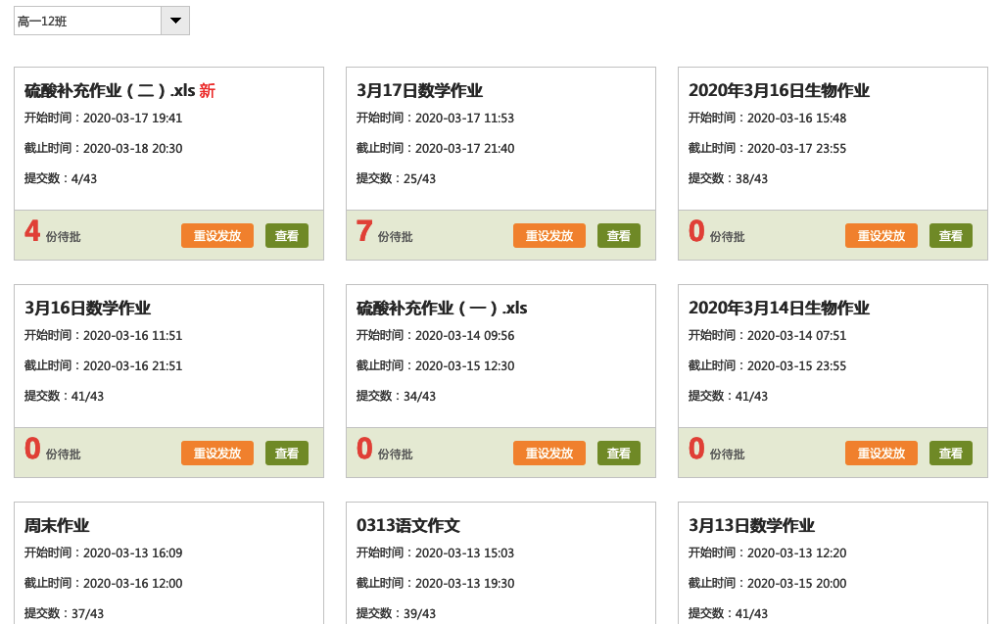
Task: Click the 3月16日数学作业 title
Action: 88,308
